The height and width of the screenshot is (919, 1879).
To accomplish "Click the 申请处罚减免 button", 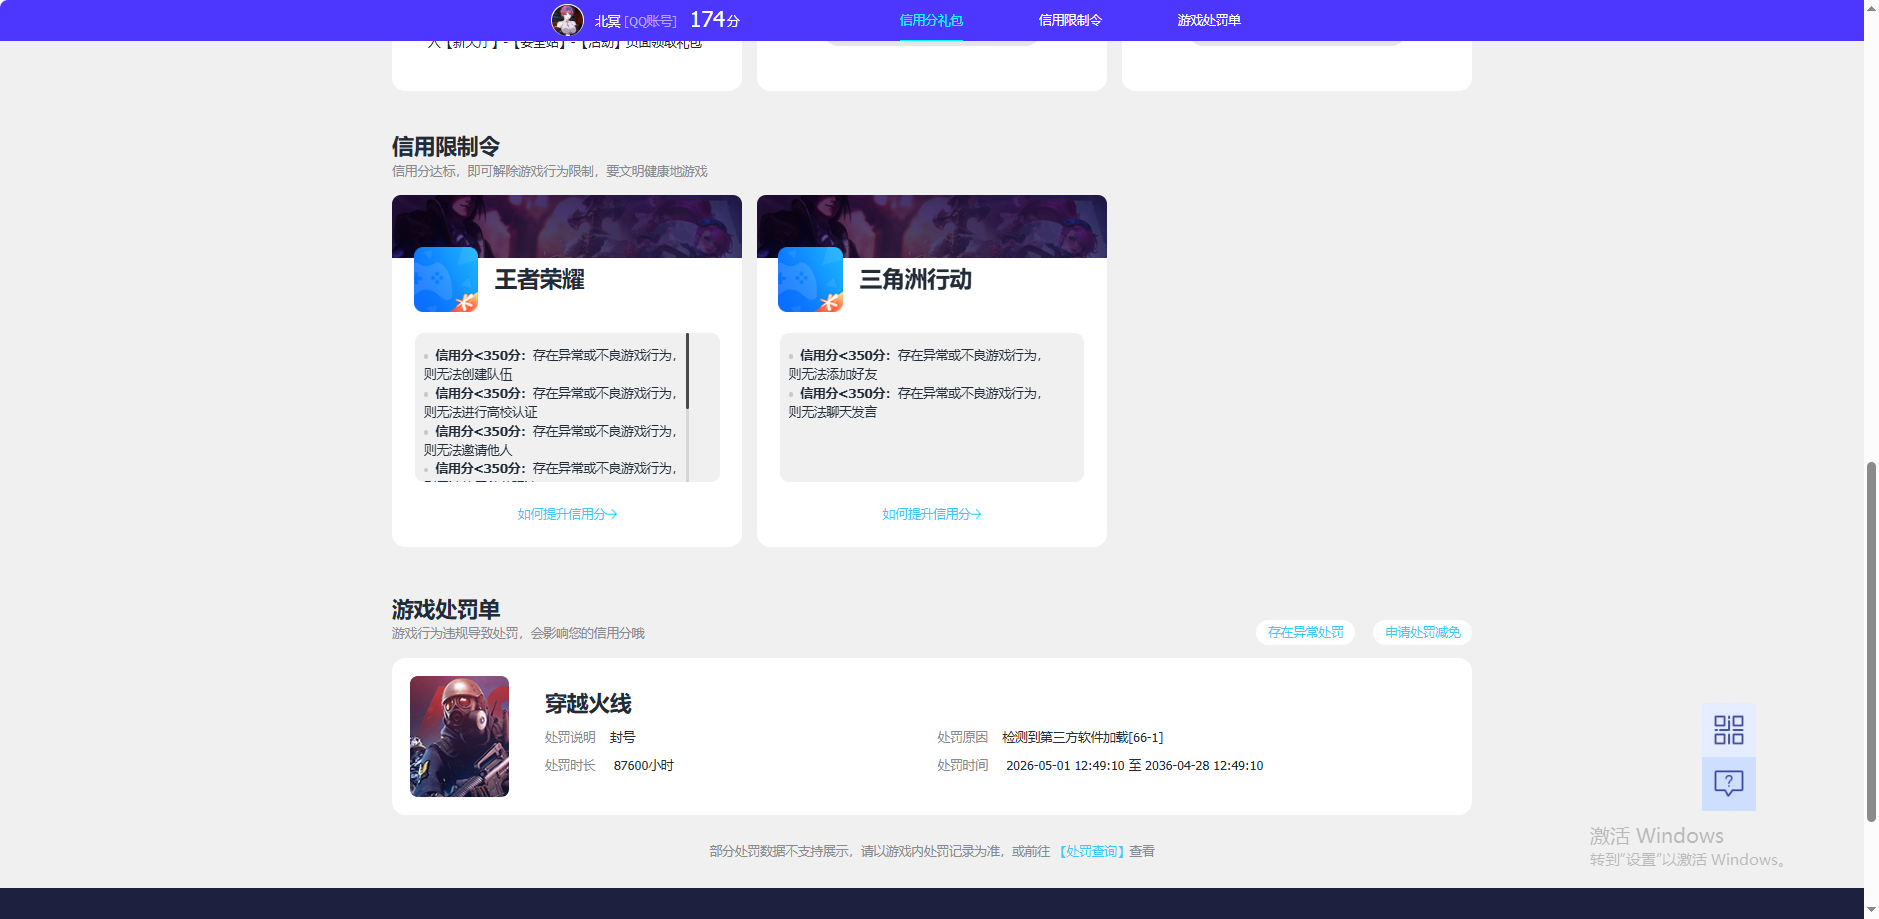I will [x=1422, y=632].
